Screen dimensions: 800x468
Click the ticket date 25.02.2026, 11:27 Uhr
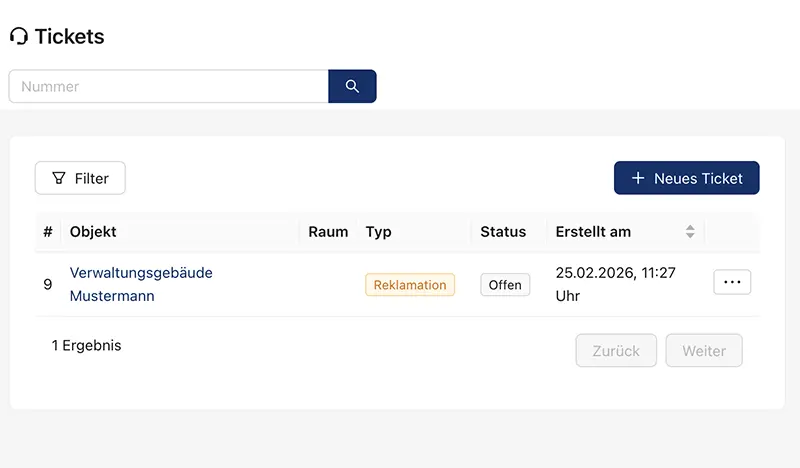(616, 284)
